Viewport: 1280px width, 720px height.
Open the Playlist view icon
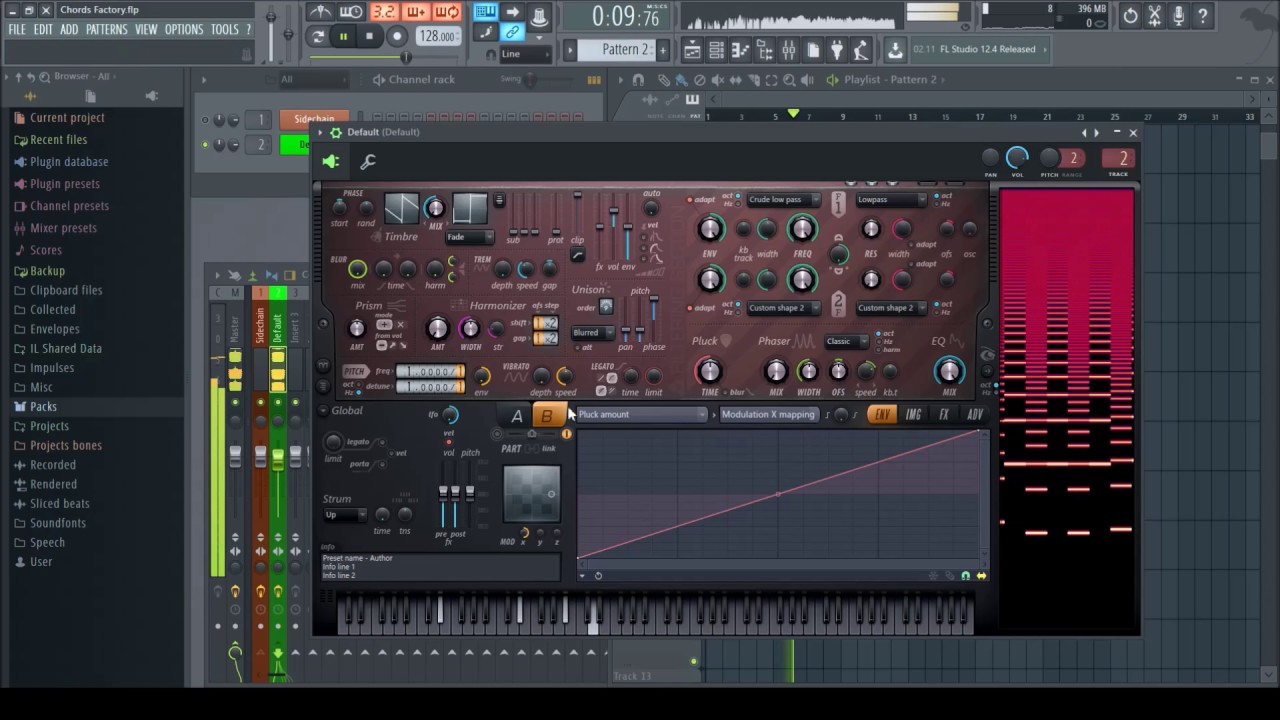pos(693,49)
